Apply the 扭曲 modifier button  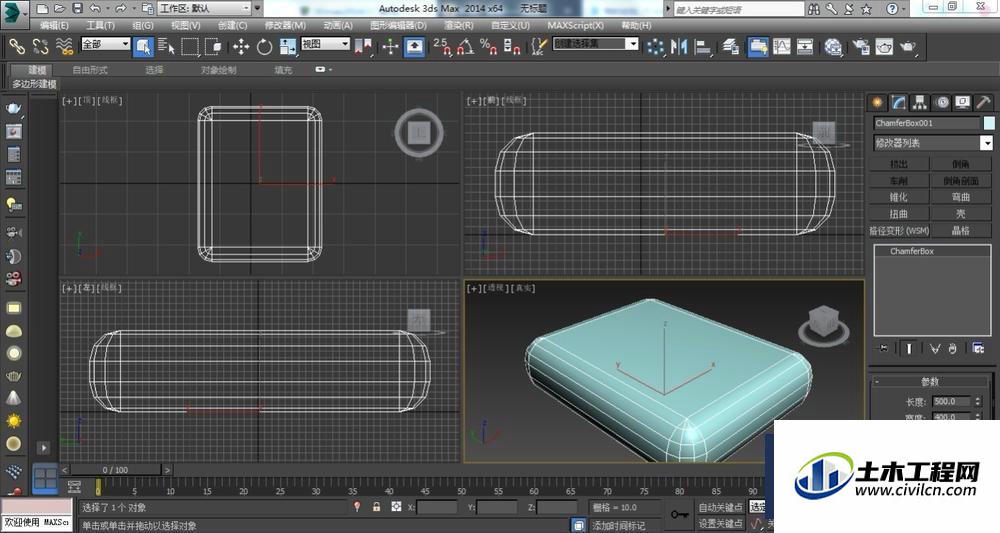tap(899, 214)
